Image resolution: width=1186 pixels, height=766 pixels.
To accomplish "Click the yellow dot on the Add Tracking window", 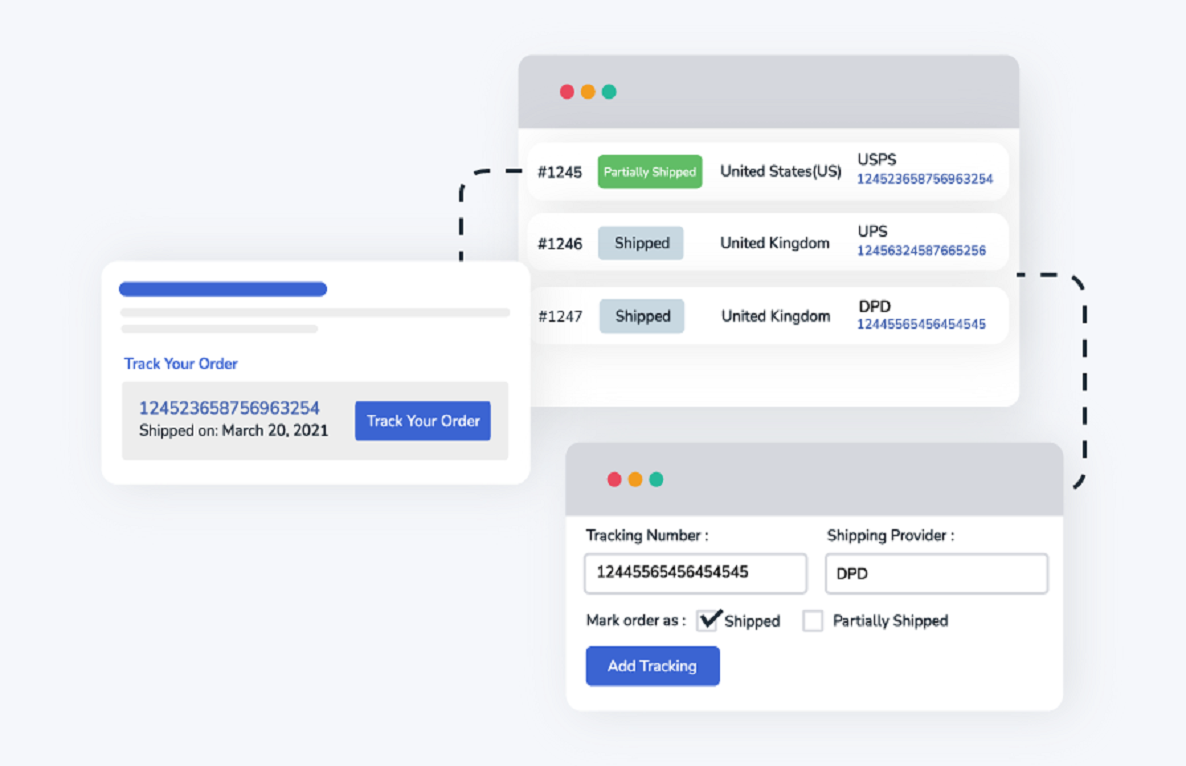I will coord(635,479).
